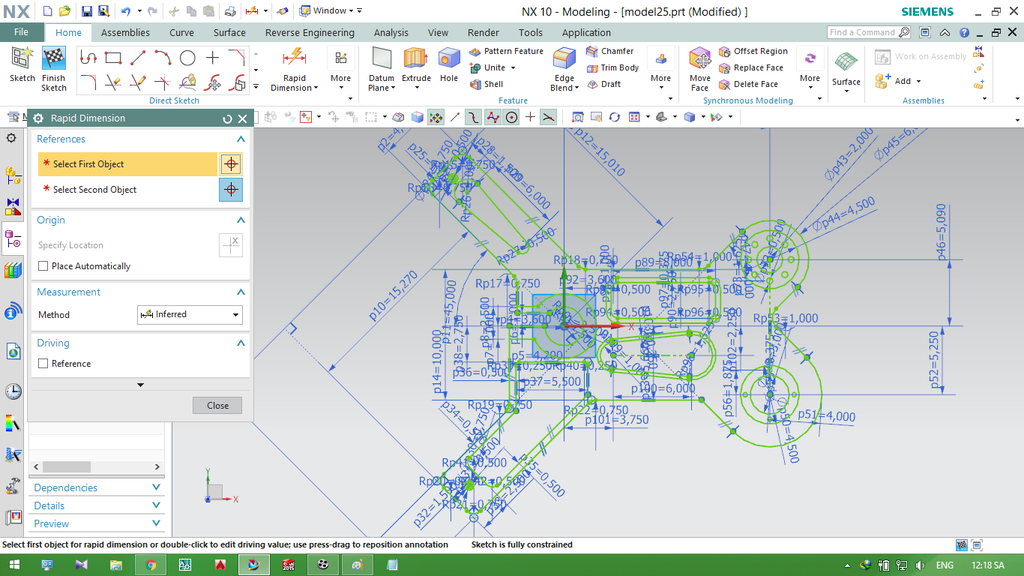This screenshot has width=1024, height=576.
Task: Enable the Place Automatically checkbox
Action: 43,266
